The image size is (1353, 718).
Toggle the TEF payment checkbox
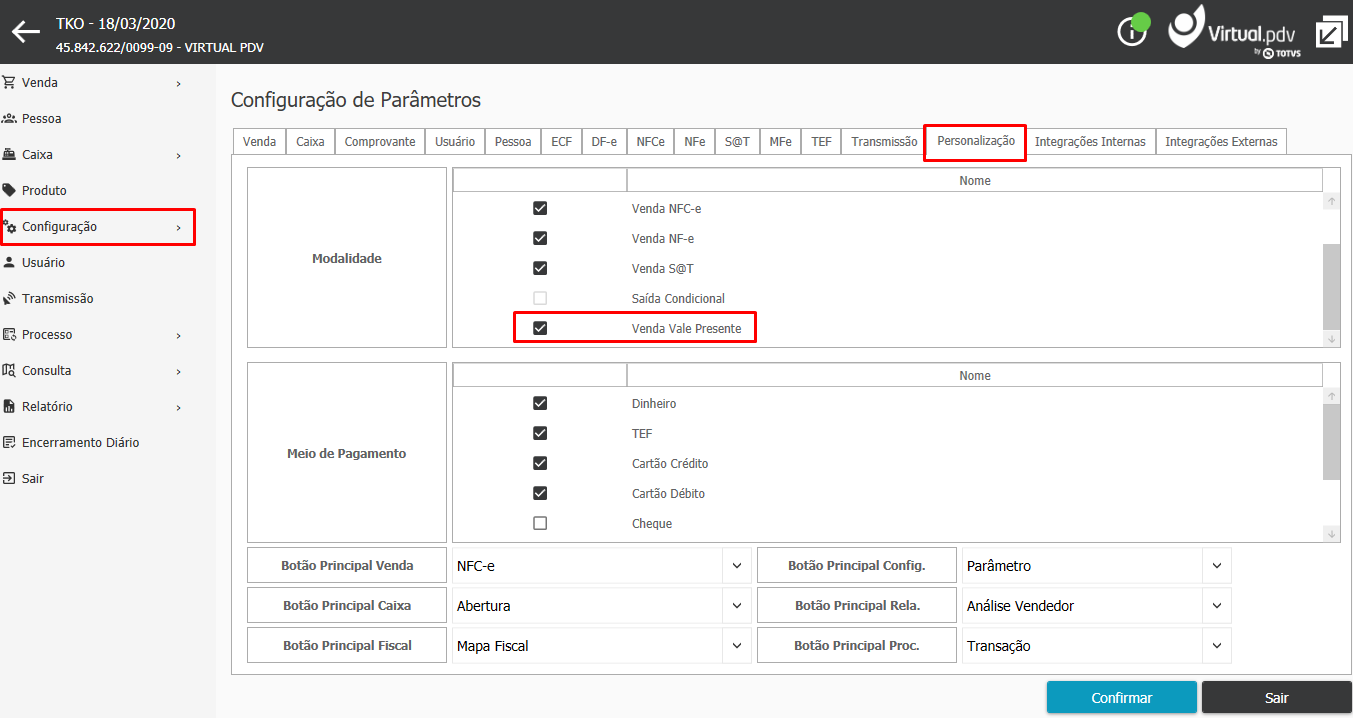pos(540,434)
